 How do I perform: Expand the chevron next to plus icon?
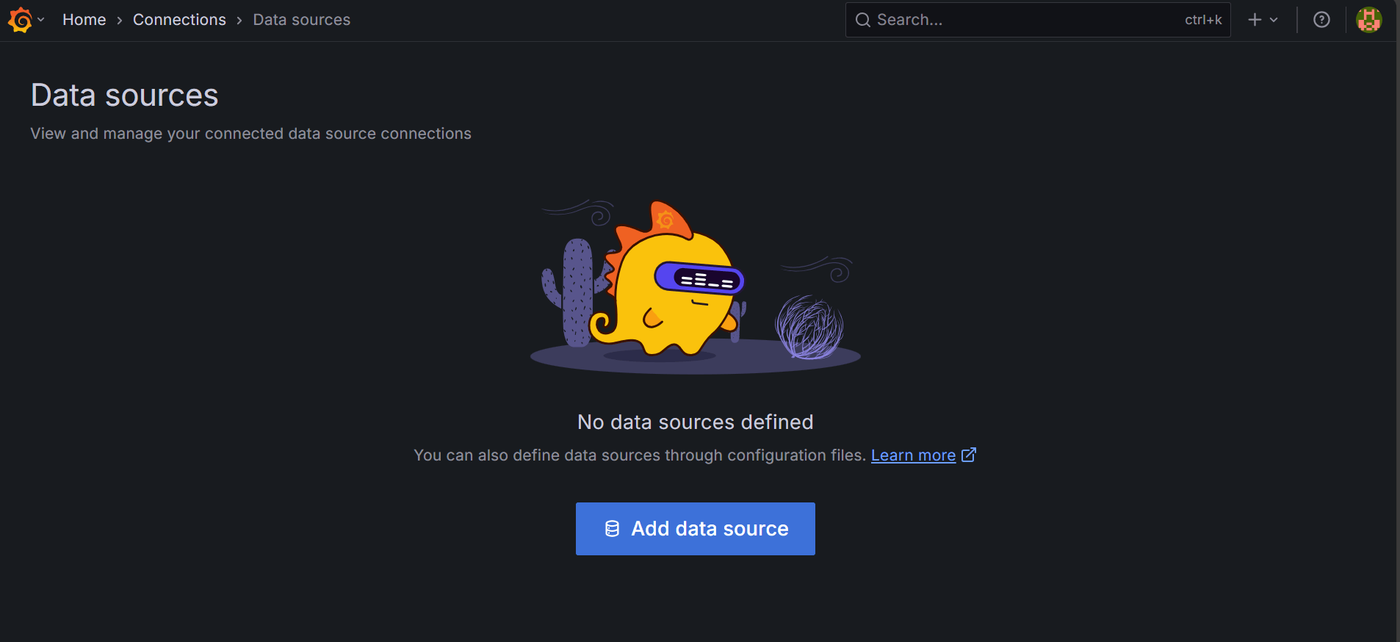(x=1273, y=20)
